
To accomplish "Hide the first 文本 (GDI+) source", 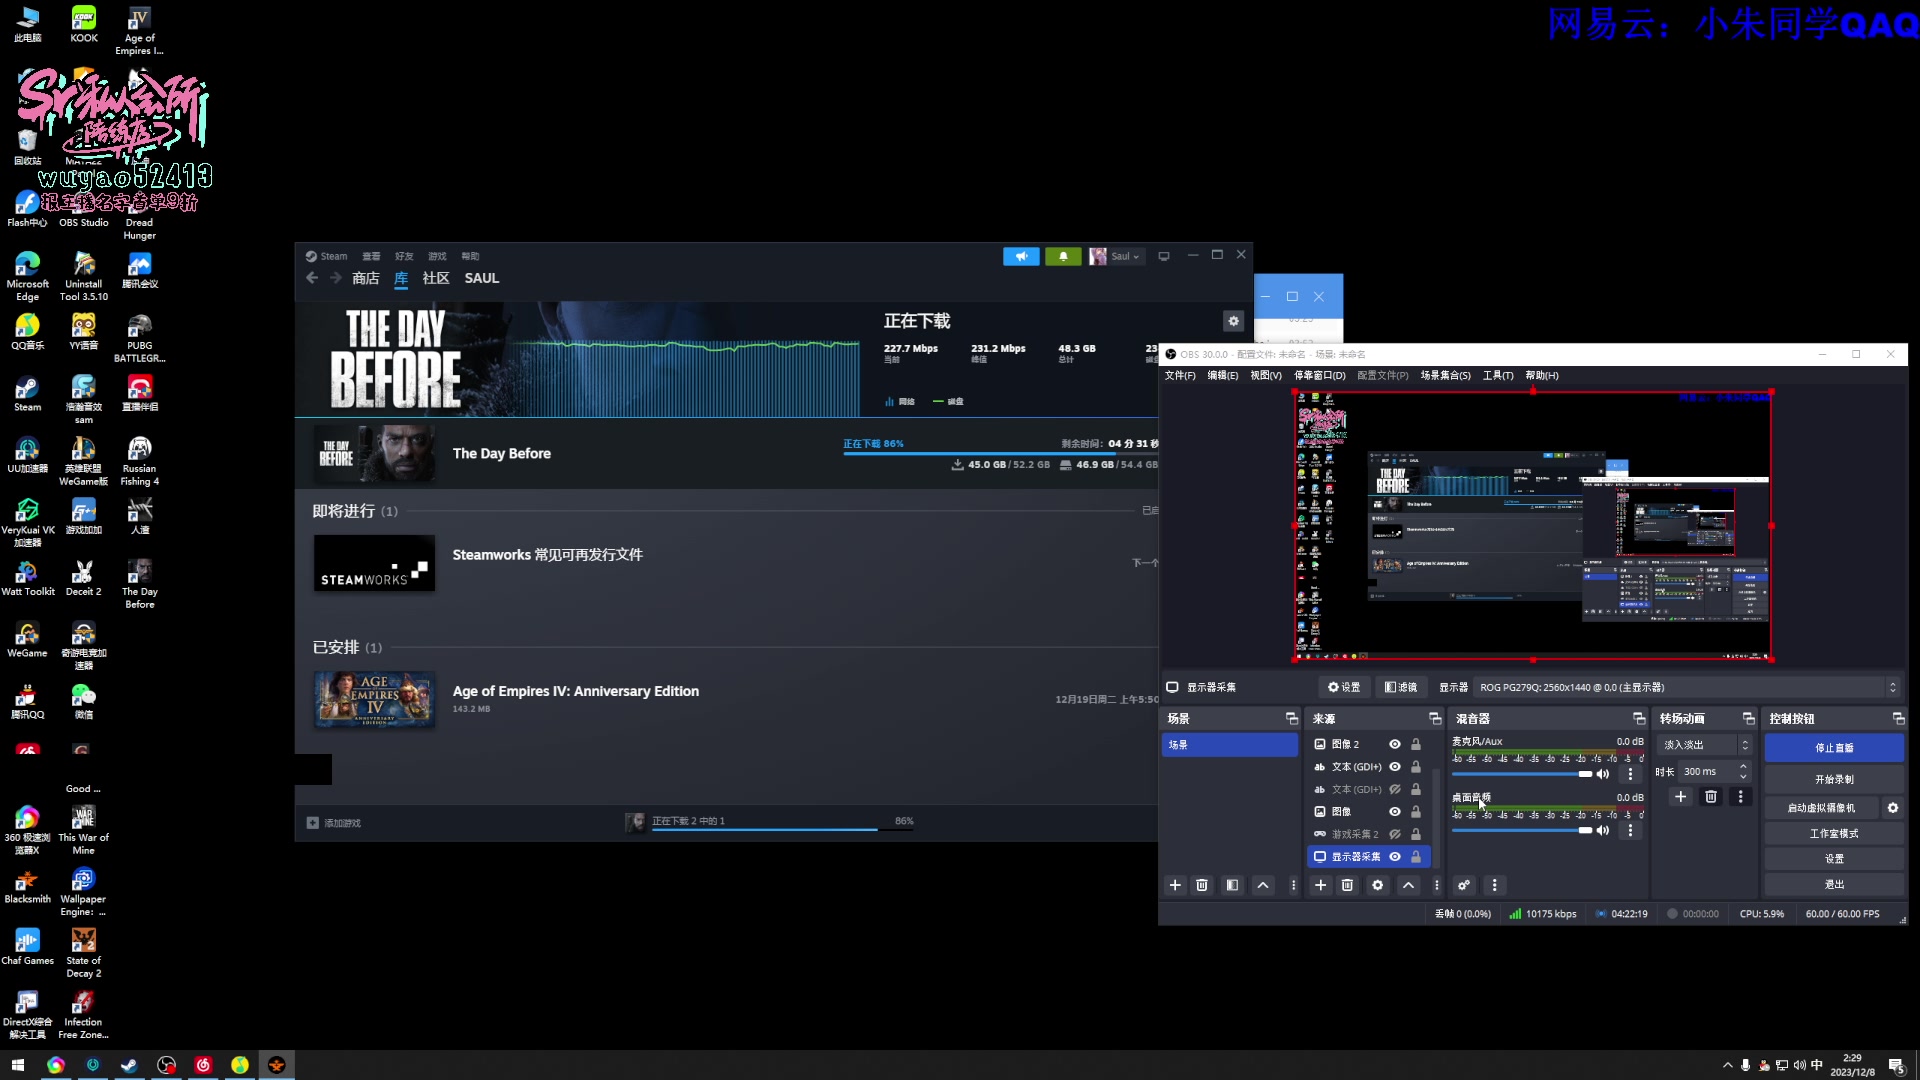I will [x=1394, y=767].
